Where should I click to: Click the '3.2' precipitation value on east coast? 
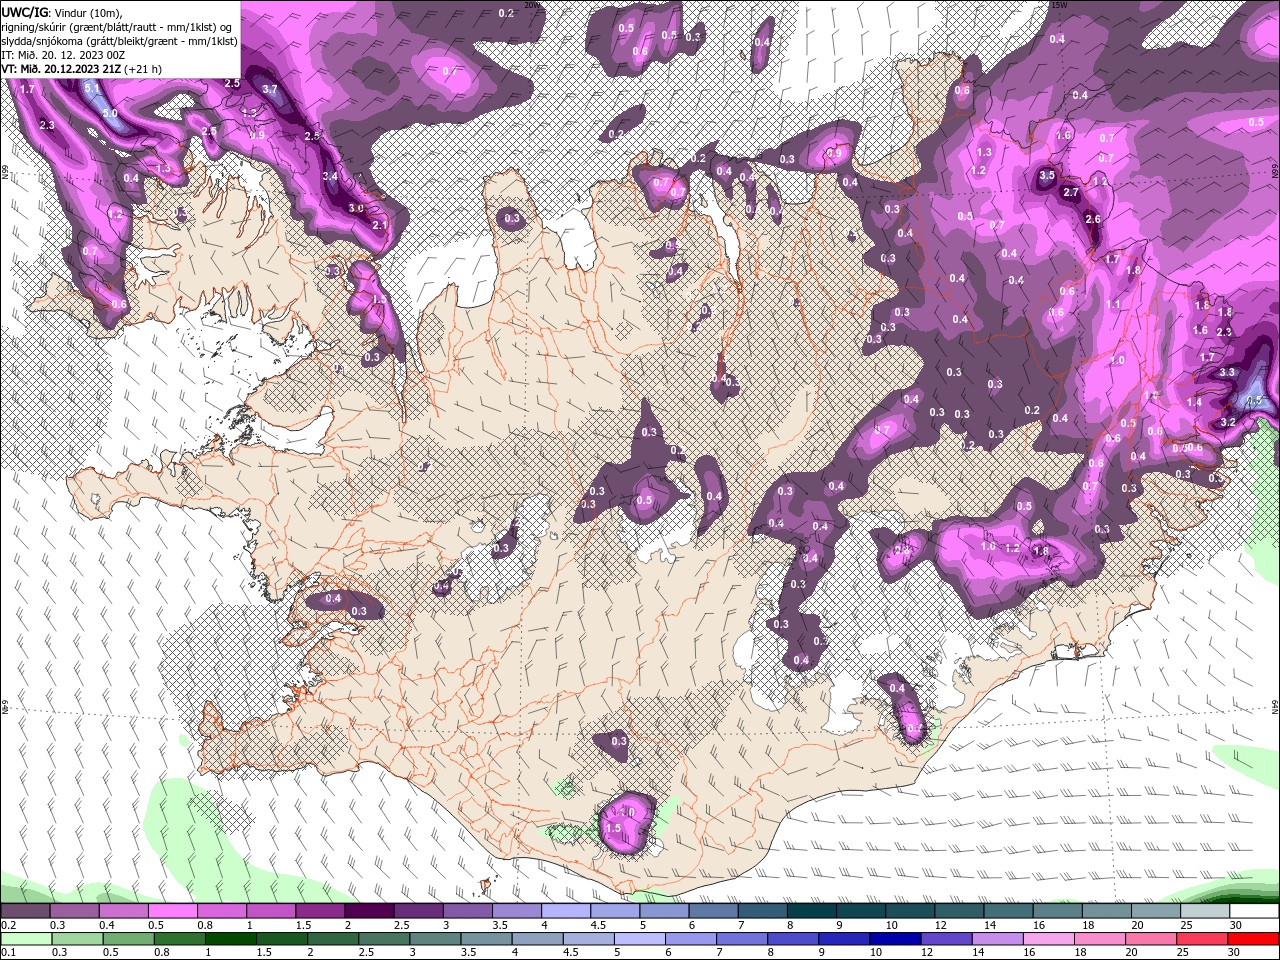coord(1229,422)
